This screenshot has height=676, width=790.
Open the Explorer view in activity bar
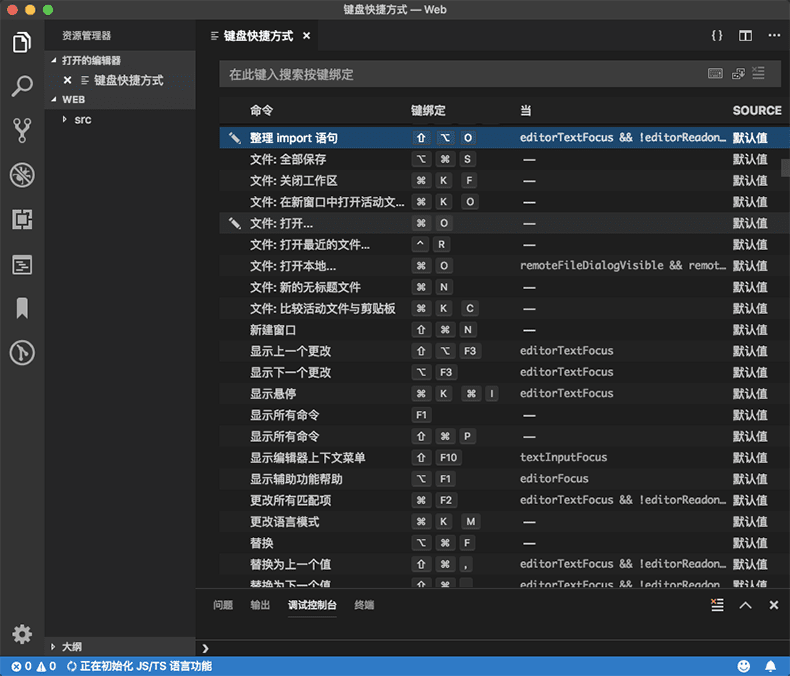click(x=22, y=42)
